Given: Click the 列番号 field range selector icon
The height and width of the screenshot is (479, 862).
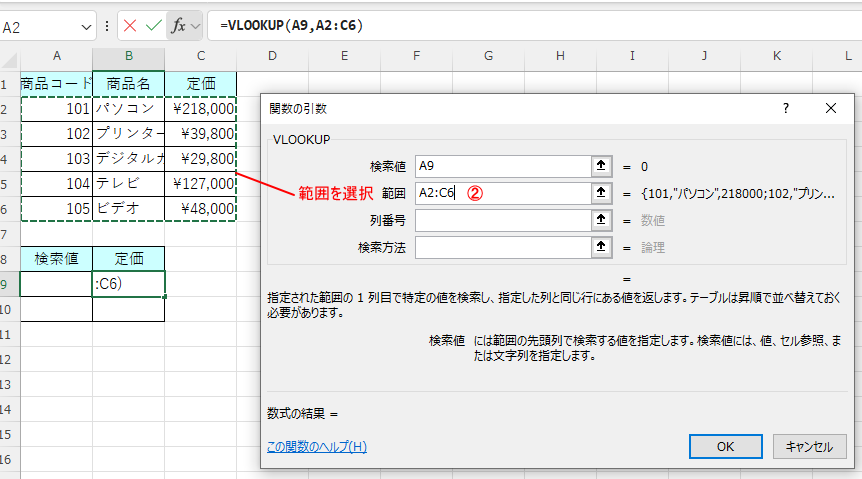Looking at the screenshot, I should 600,220.
